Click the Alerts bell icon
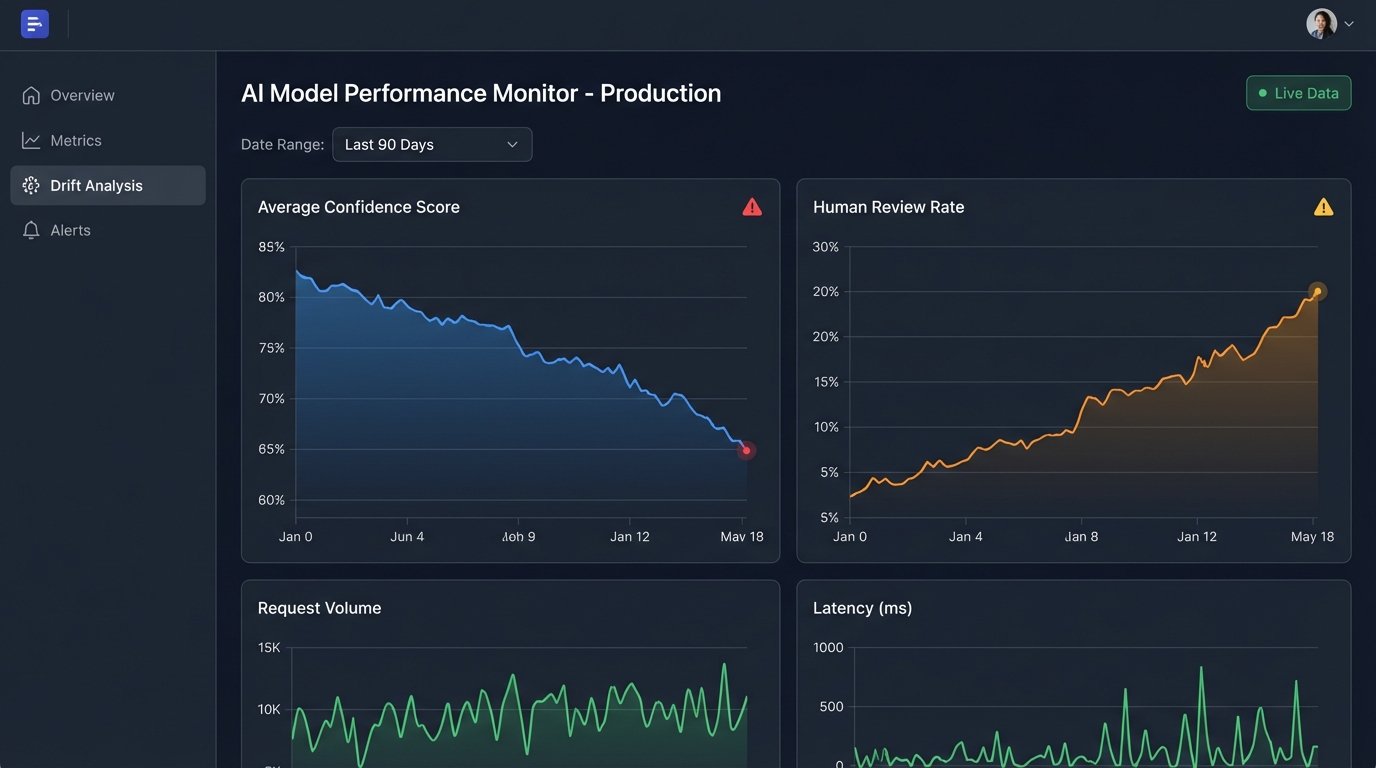The image size is (1376, 768). coord(31,231)
